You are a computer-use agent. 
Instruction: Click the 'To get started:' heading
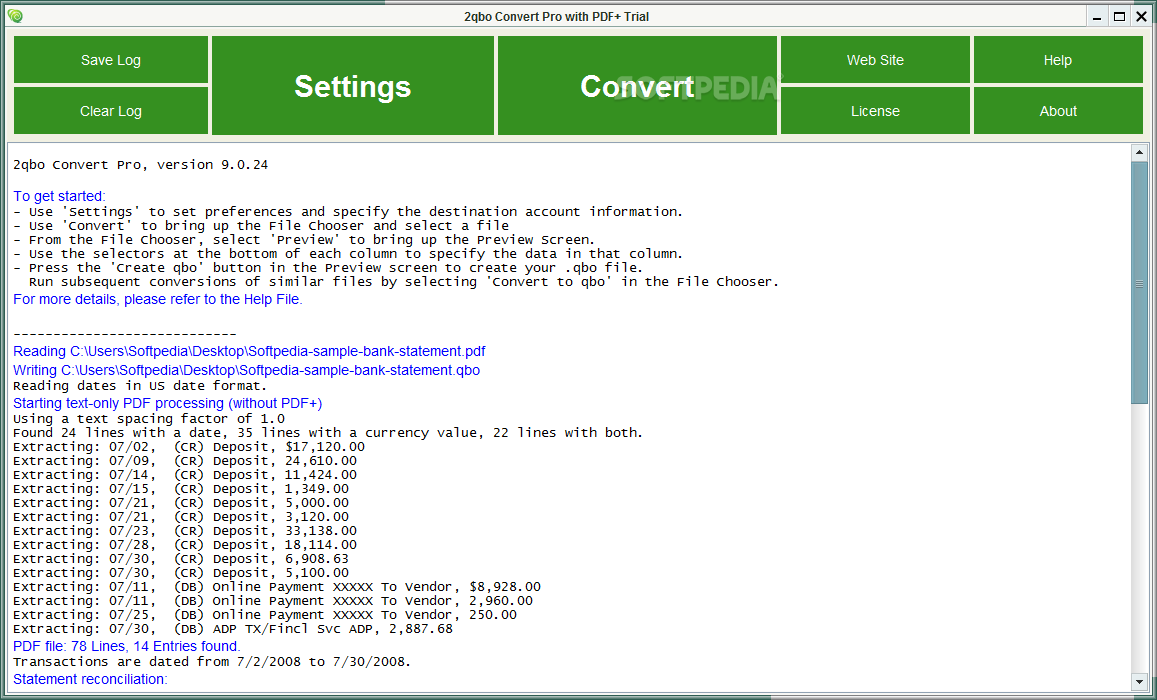[x=59, y=196]
